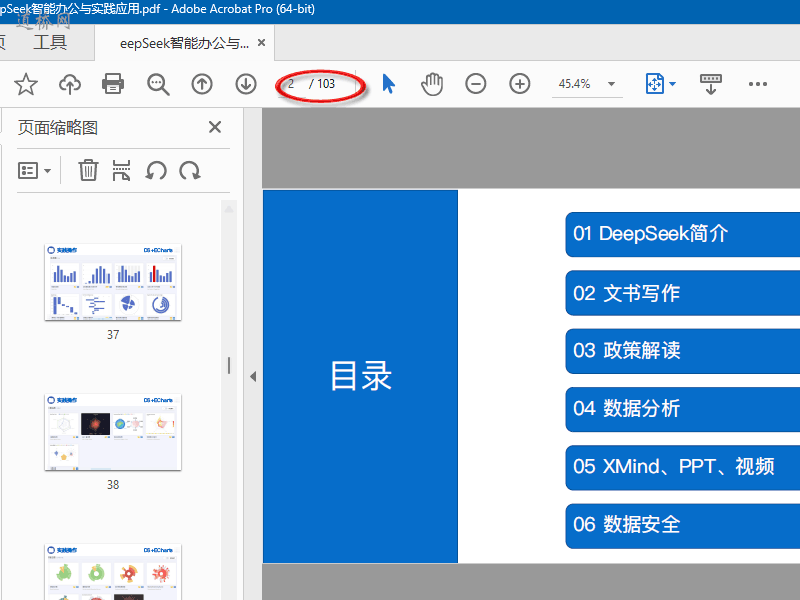Click the 01 DeepSeek简介 contents entry
This screenshot has width=800, height=600.
coord(683,234)
